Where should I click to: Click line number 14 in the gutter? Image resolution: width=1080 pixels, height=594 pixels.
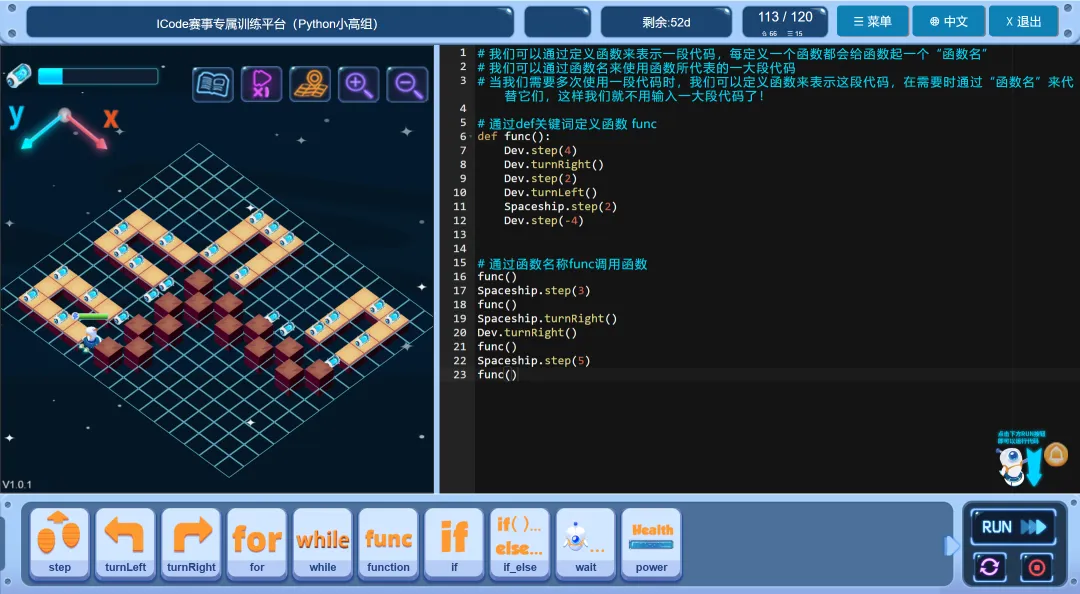tap(459, 248)
